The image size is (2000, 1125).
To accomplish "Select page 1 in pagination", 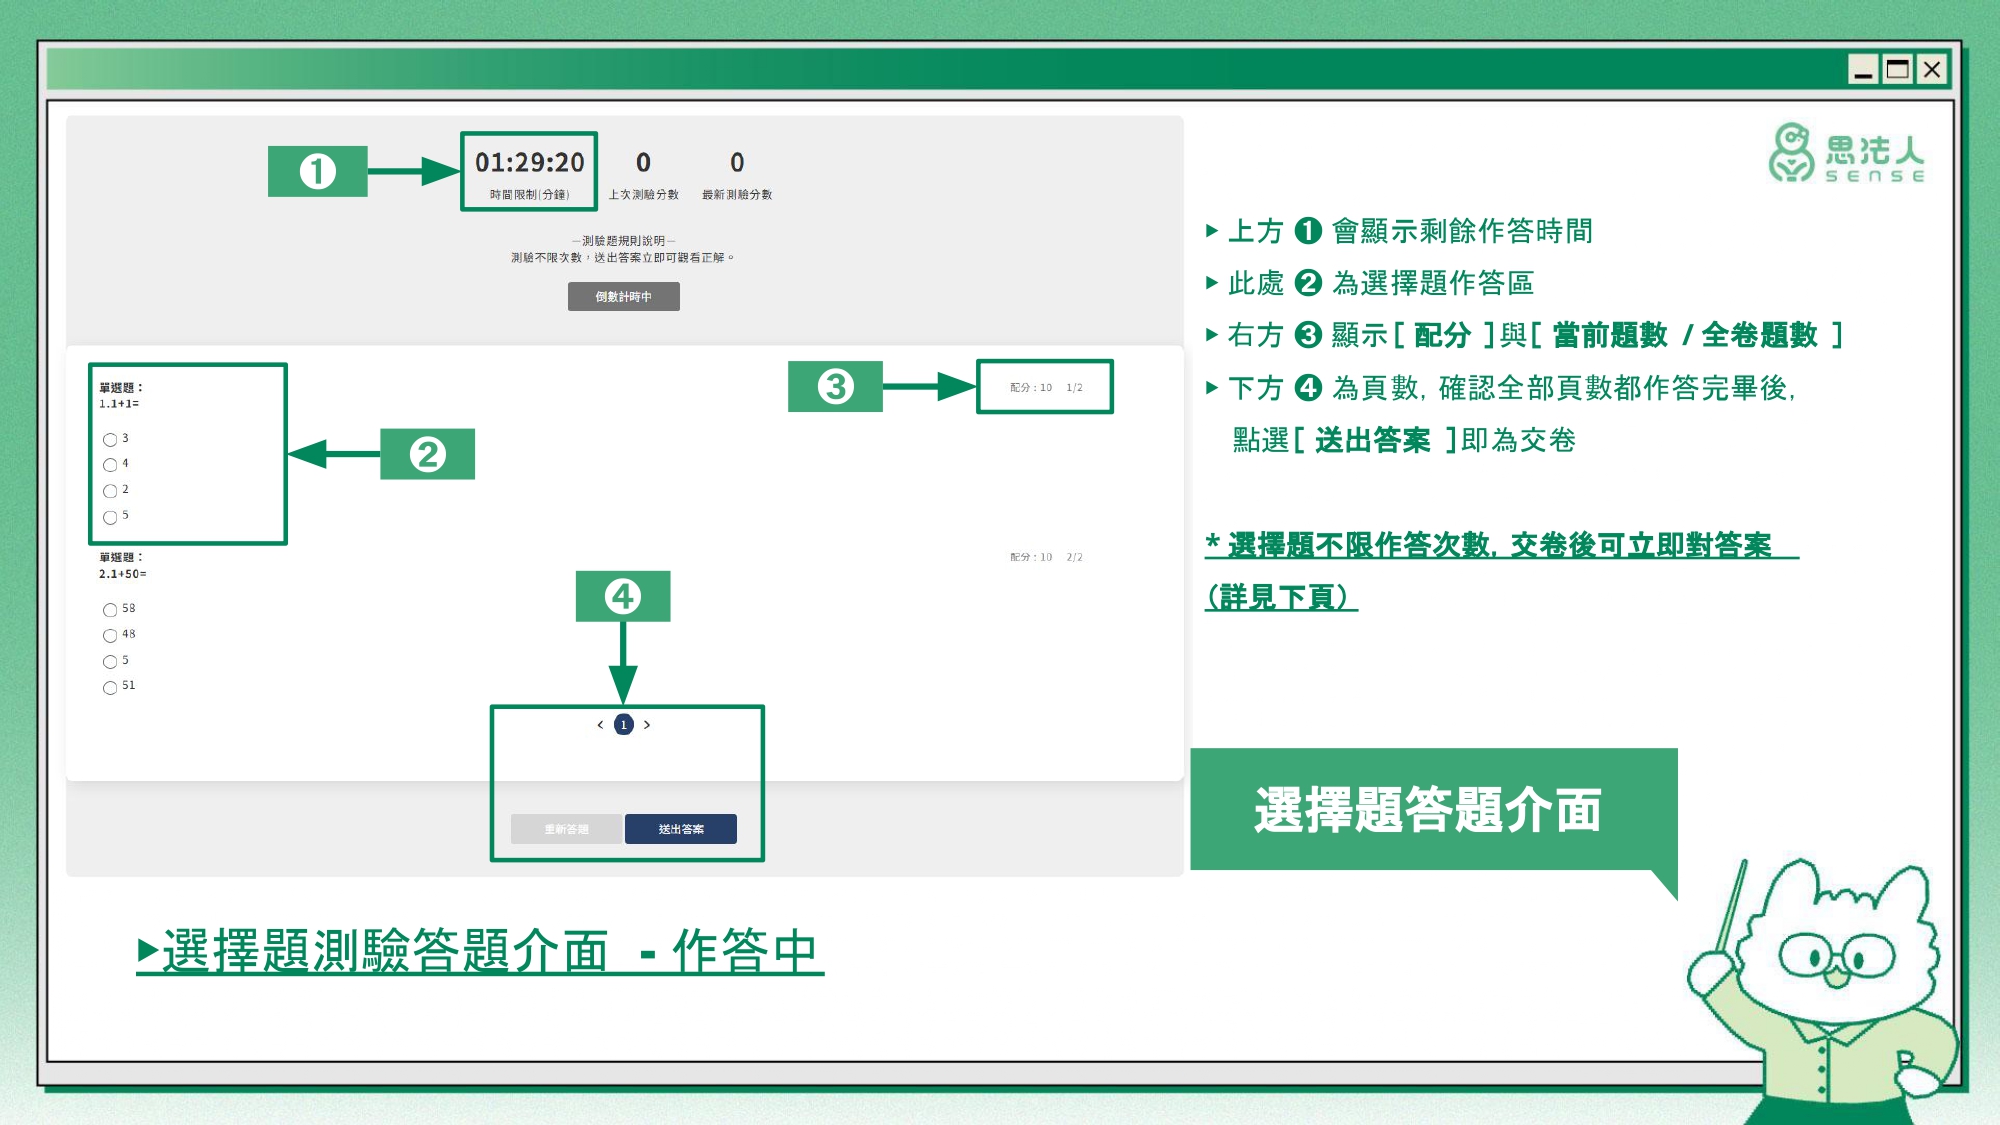I will point(624,725).
